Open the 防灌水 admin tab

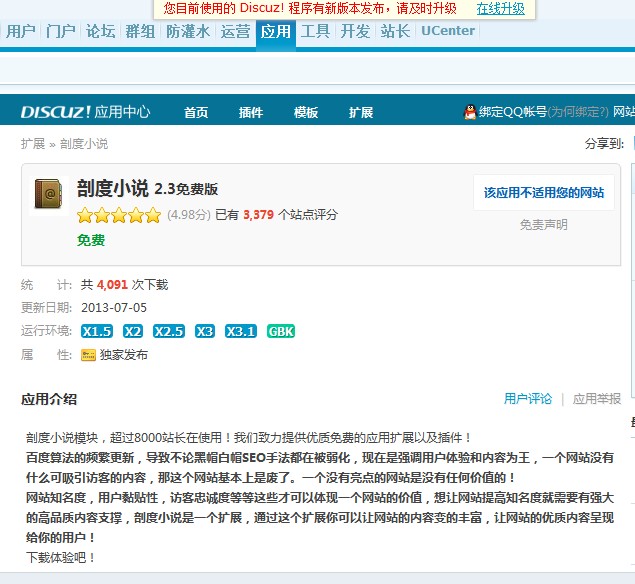(x=188, y=31)
